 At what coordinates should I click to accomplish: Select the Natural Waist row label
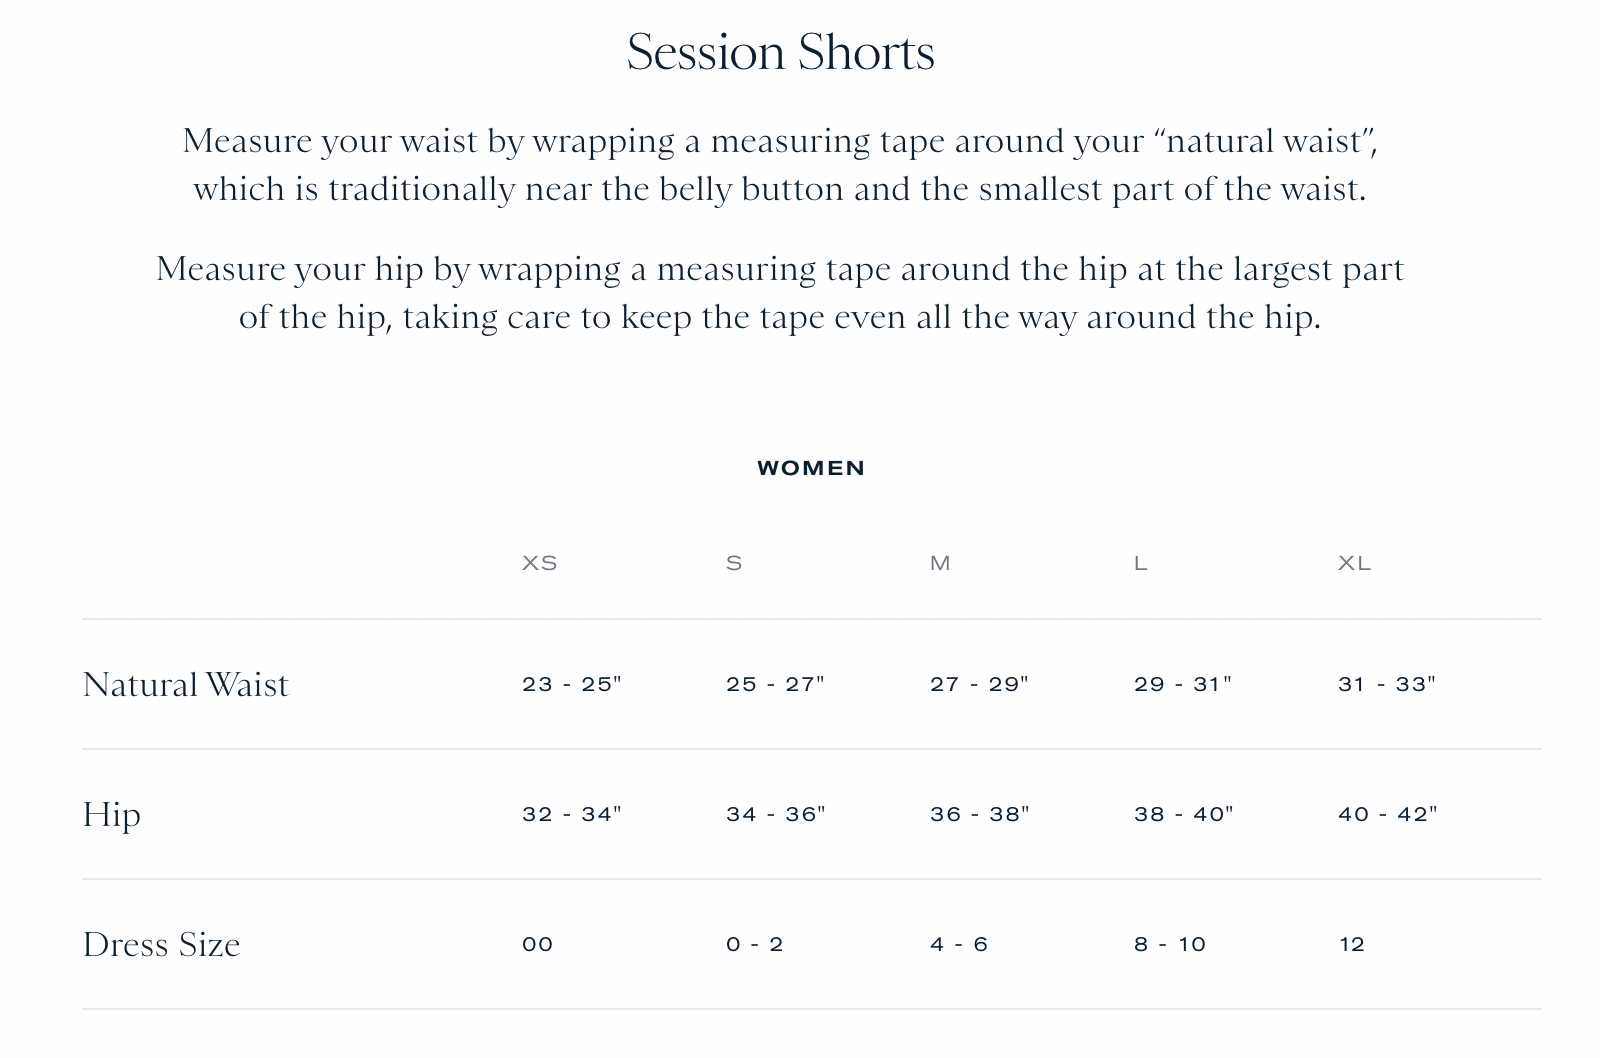pos(185,685)
